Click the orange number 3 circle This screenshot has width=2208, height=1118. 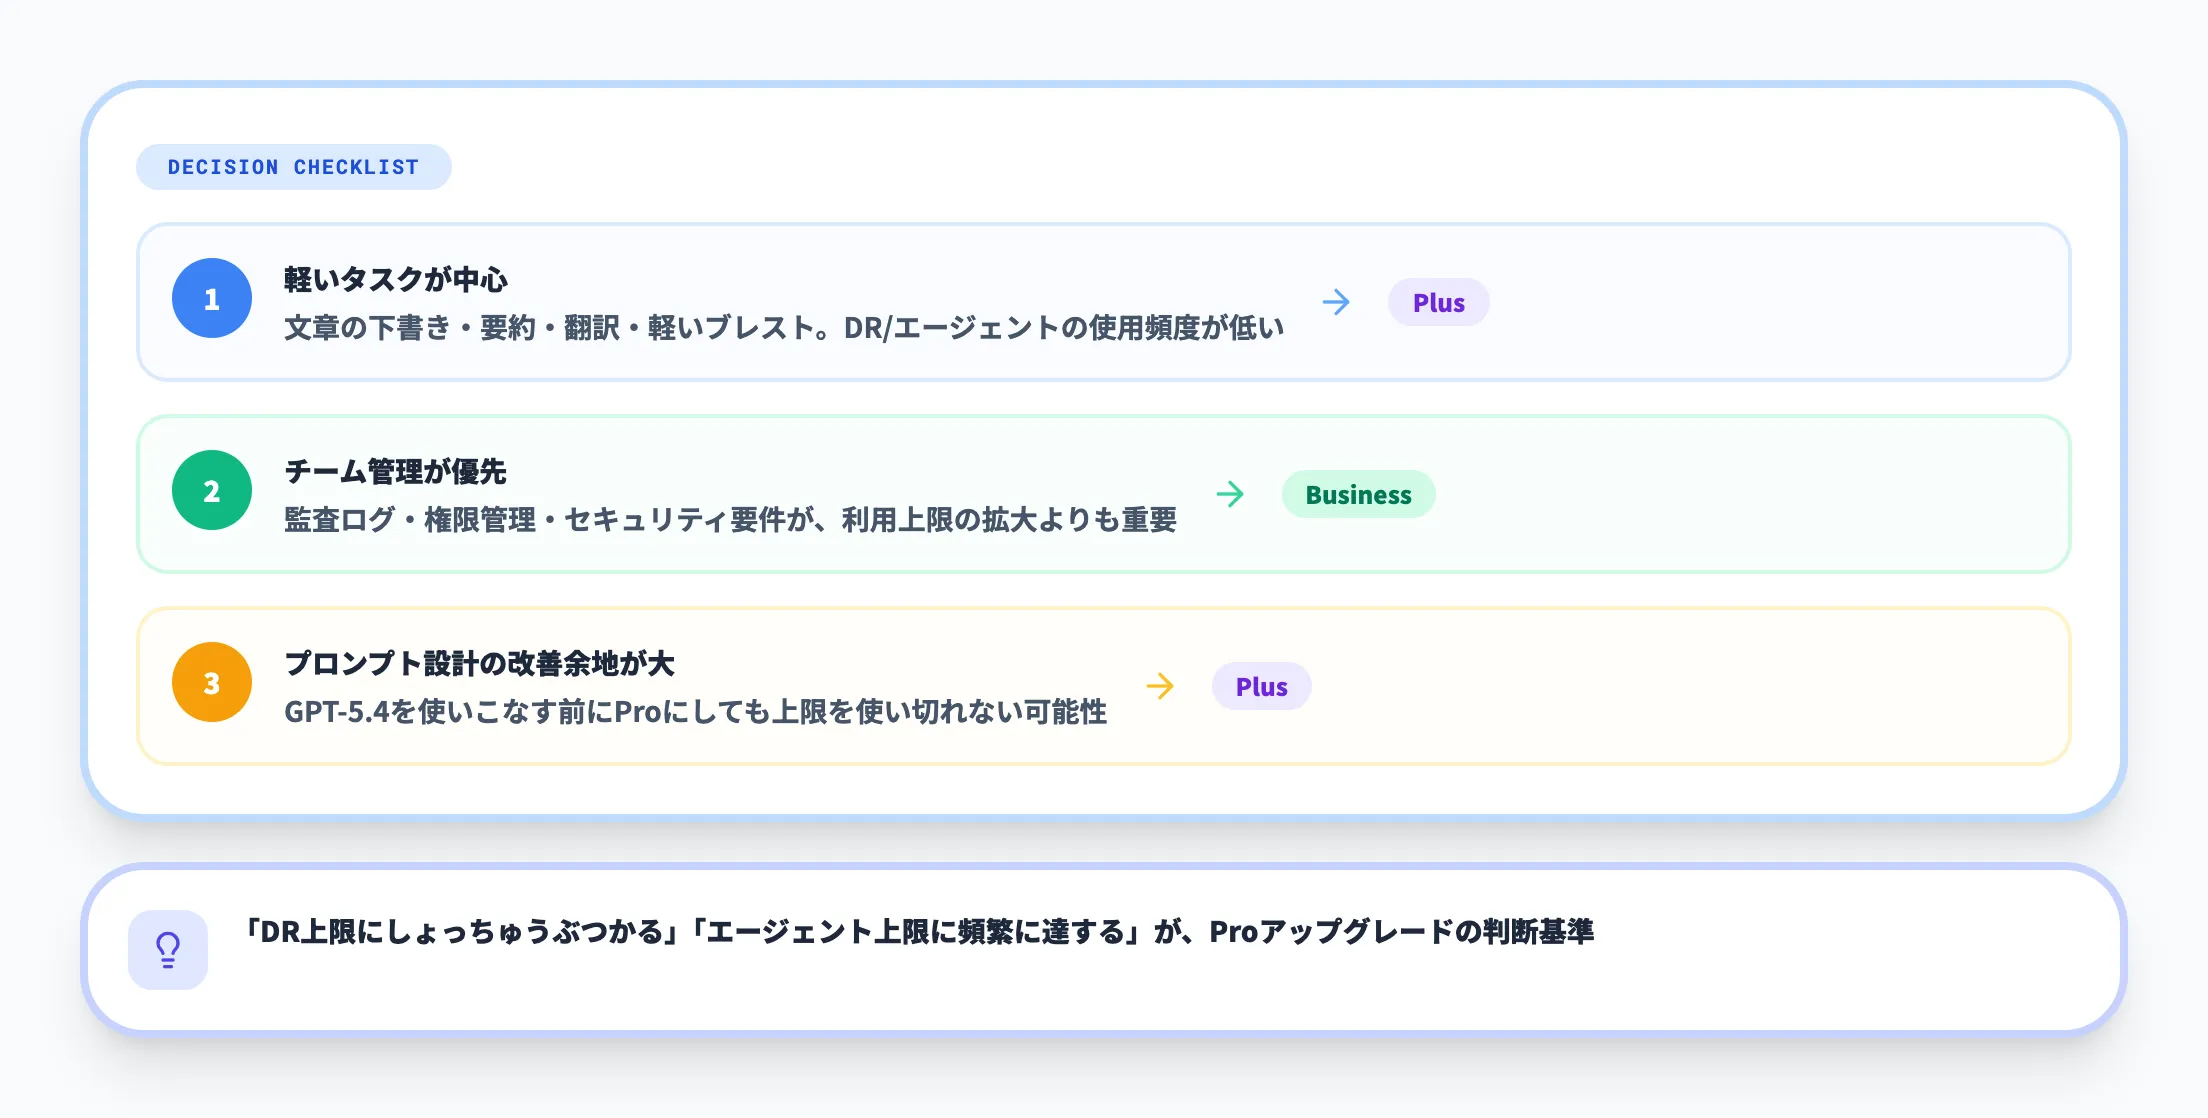212,682
